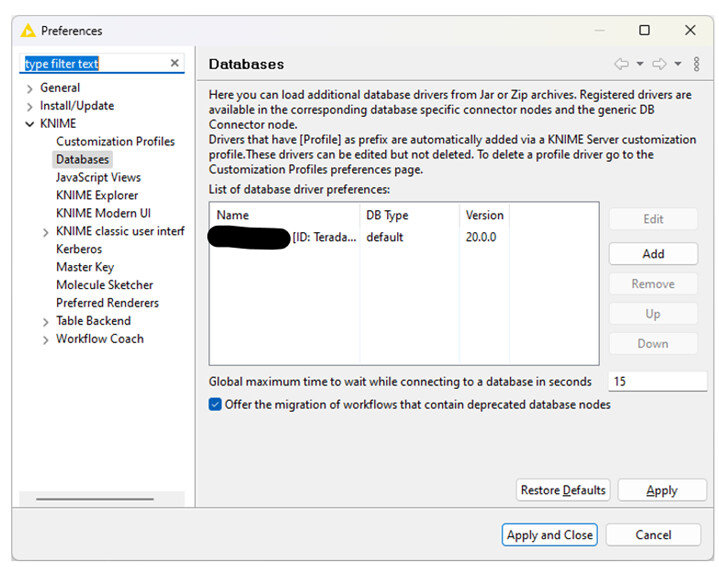Click the Apply and Close button
Viewport: 719px width, 567px height.
[549, 534]
